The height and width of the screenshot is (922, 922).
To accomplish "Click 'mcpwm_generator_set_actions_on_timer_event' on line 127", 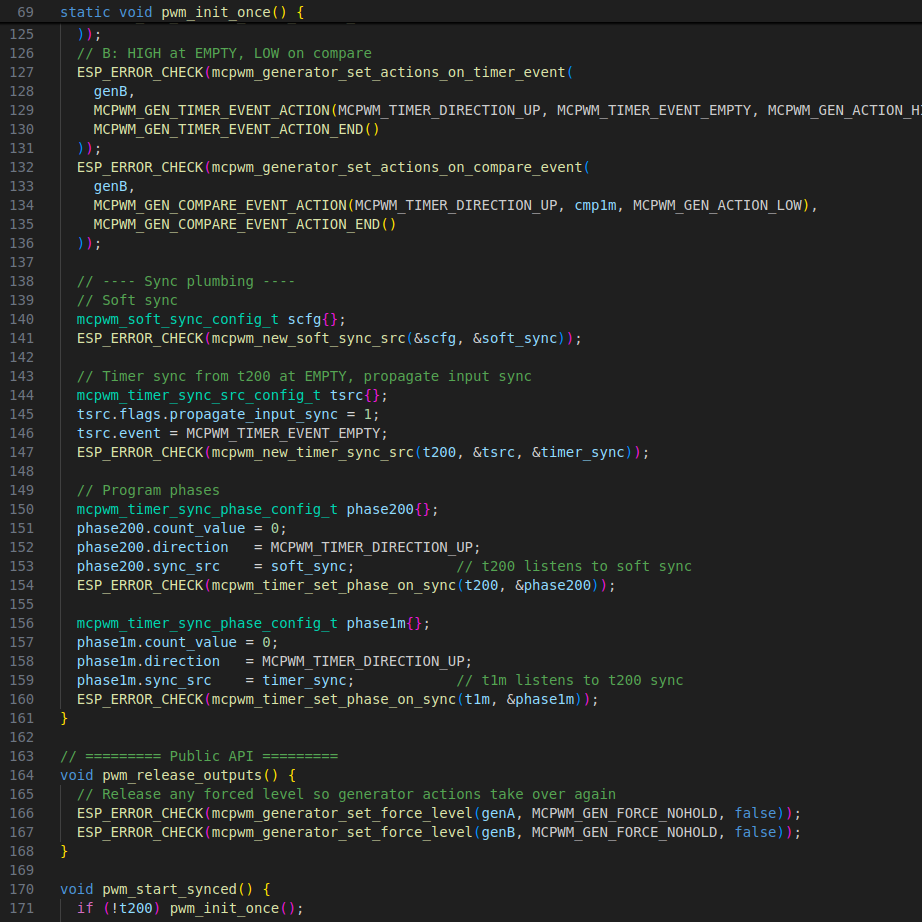I will pos(388,72).
